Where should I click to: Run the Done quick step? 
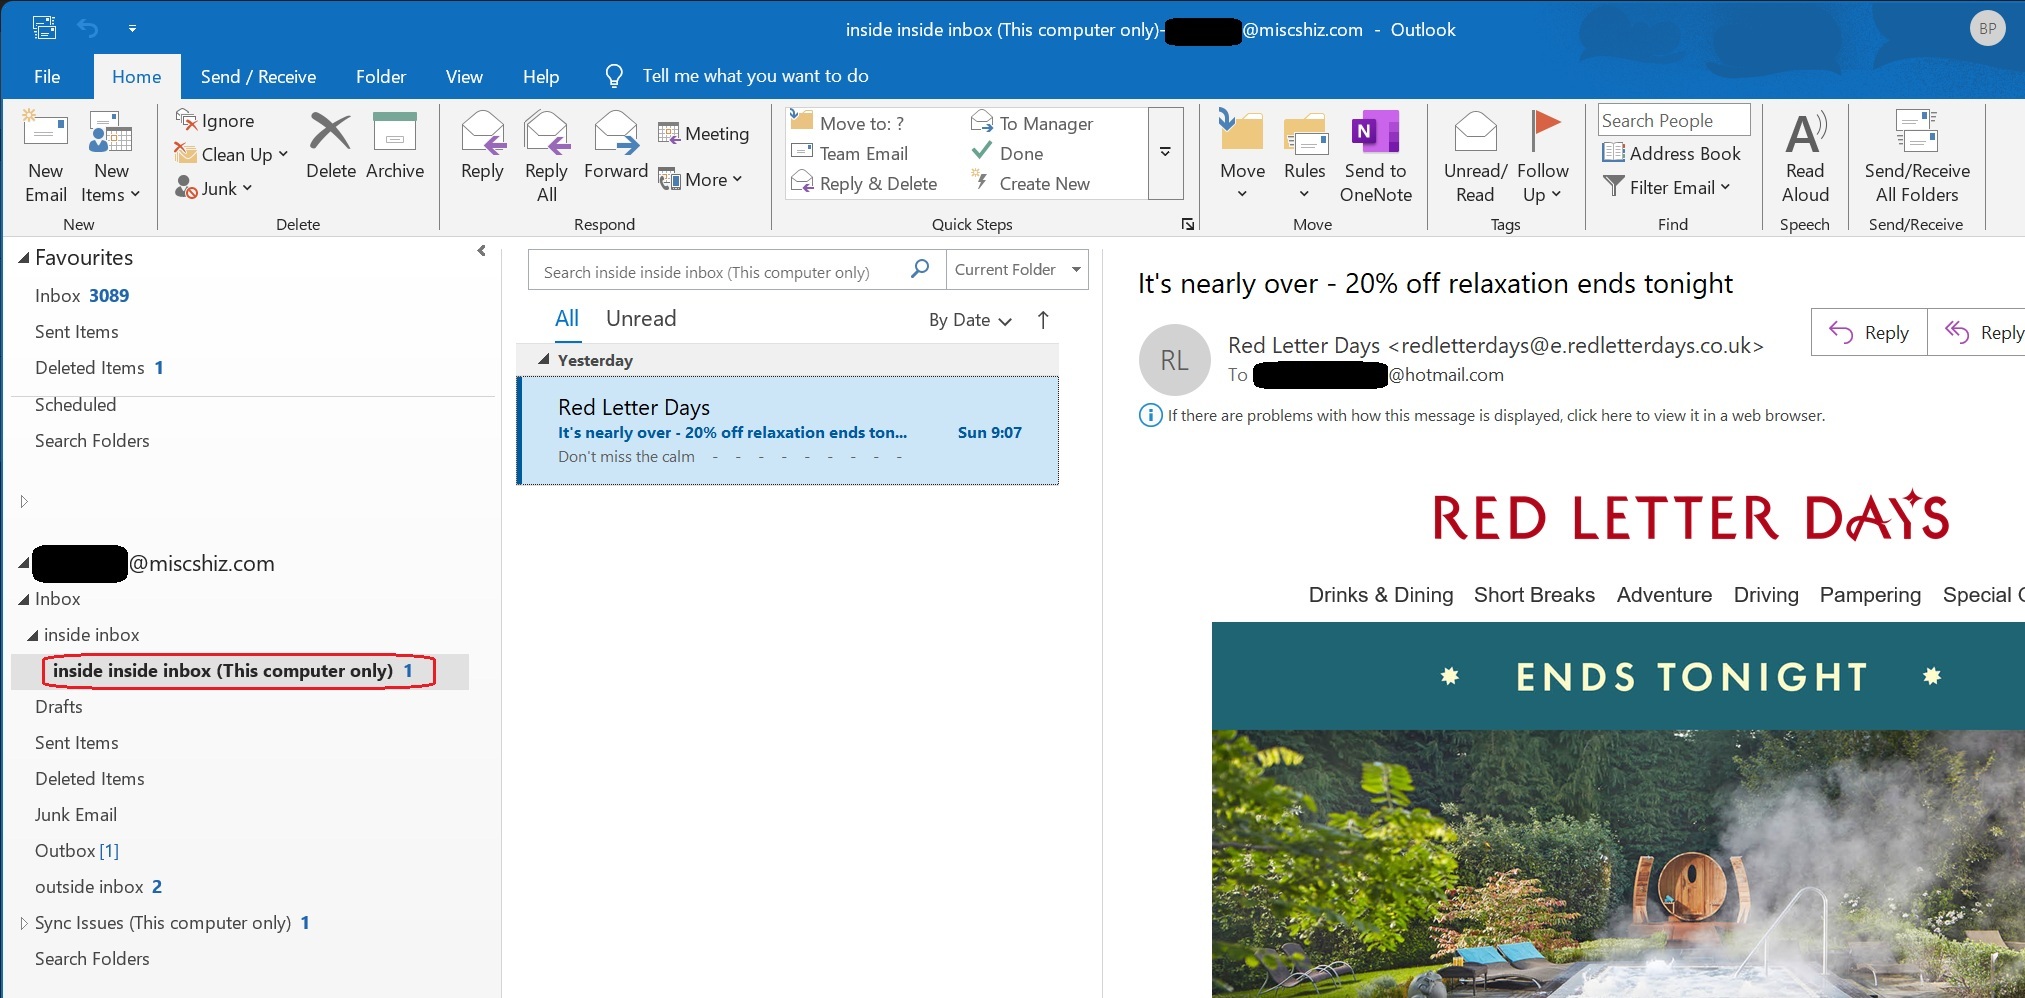pos(1007,153)
